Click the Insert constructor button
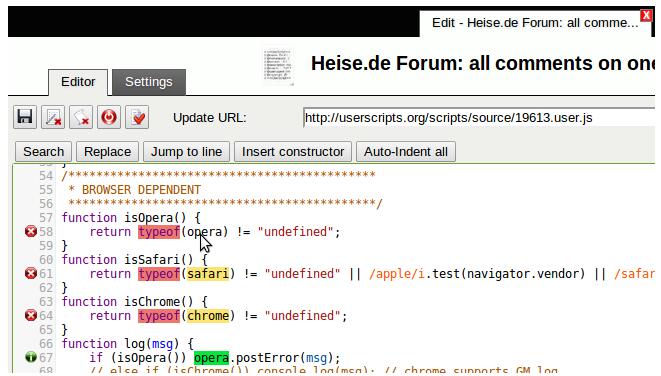The width and height of the screenshot is (661, 376). [293, 152]
